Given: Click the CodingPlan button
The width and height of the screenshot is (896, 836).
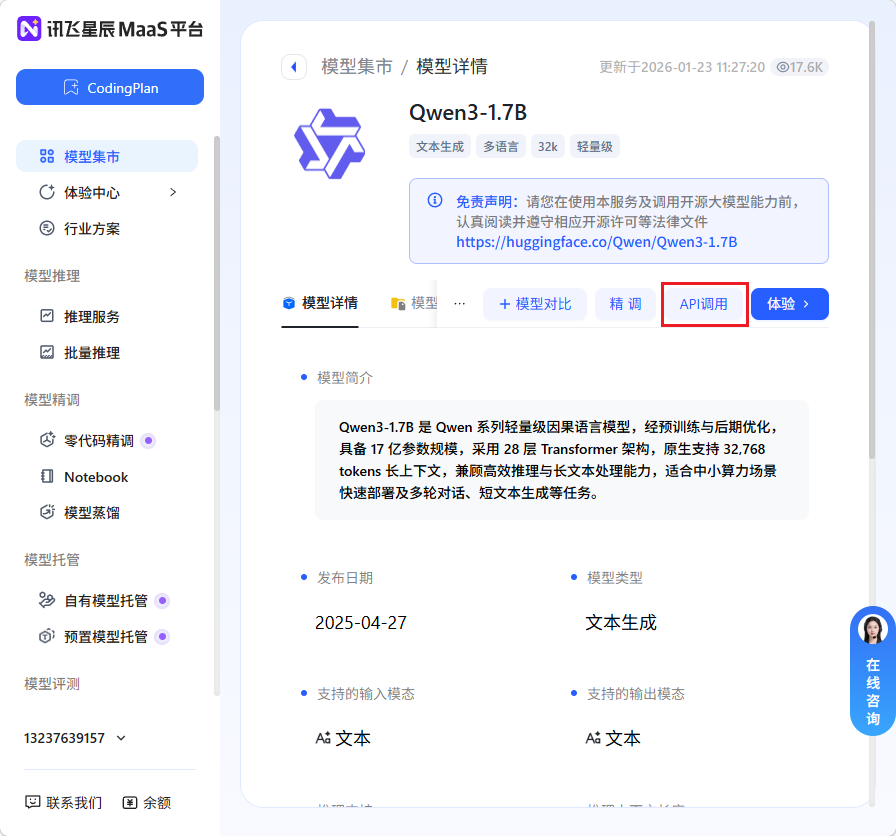Looking at the screenshot, I should click(x=110, y=87).
